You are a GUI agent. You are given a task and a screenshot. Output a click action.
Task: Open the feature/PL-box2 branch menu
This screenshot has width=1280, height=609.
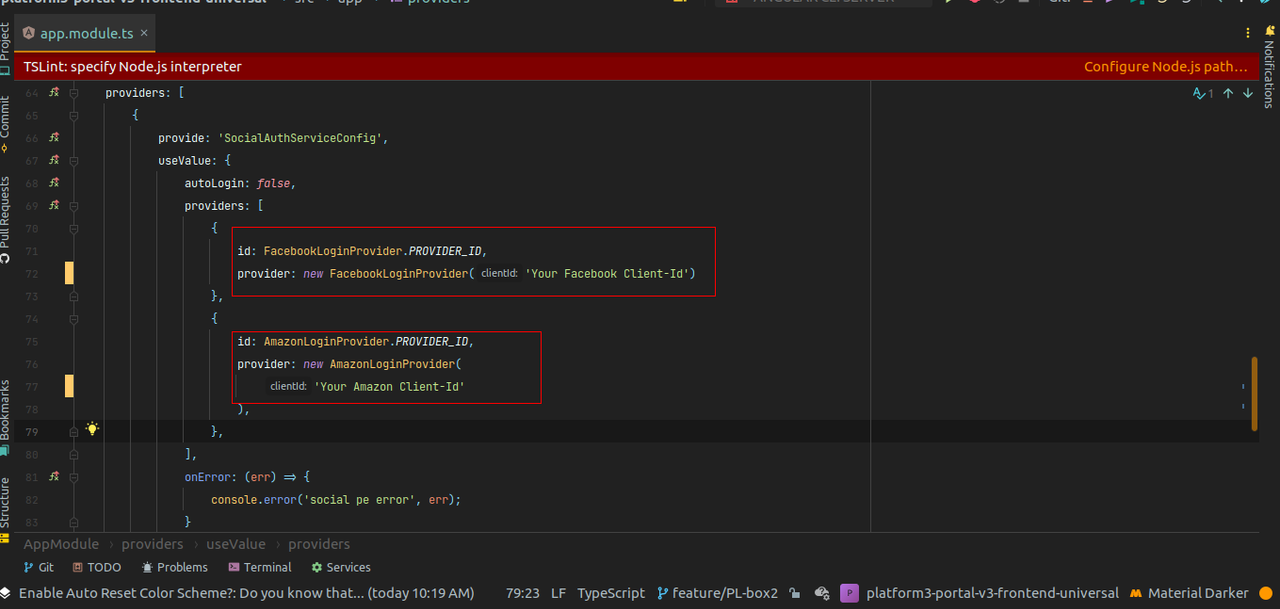[x=717, y=593]
